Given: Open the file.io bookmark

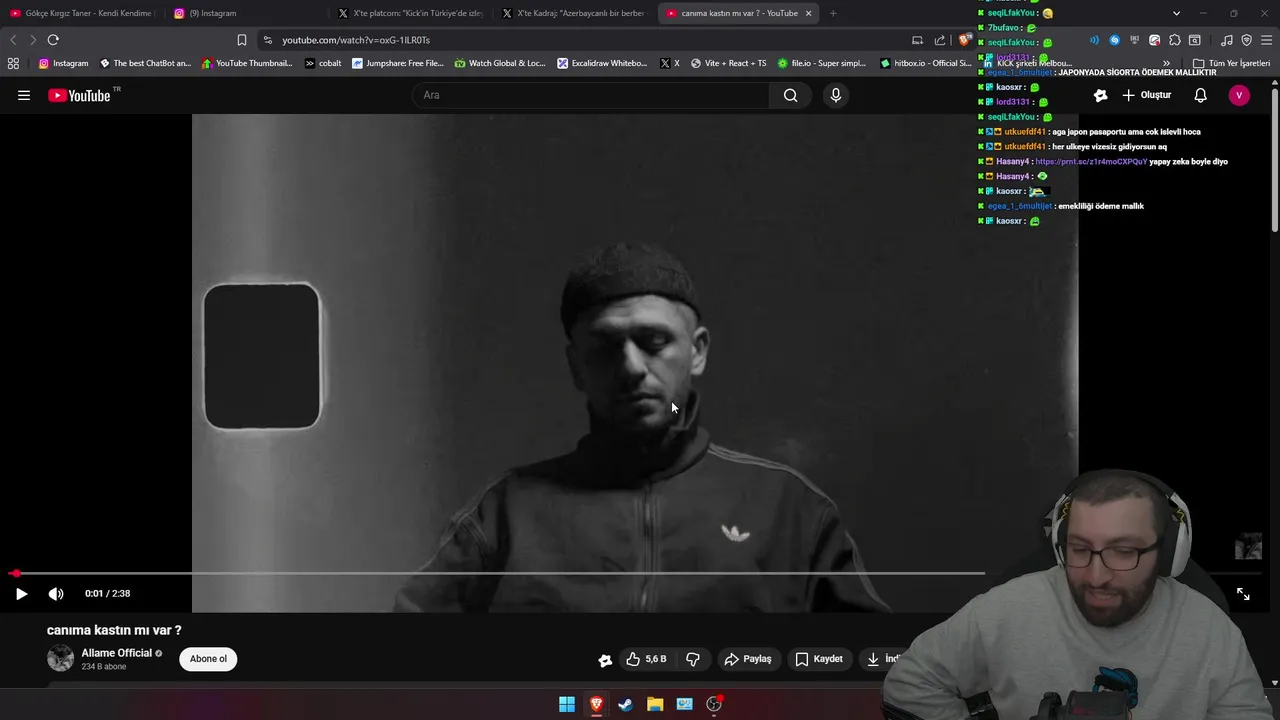Looking at the screenshot, I should coord(821,63).
